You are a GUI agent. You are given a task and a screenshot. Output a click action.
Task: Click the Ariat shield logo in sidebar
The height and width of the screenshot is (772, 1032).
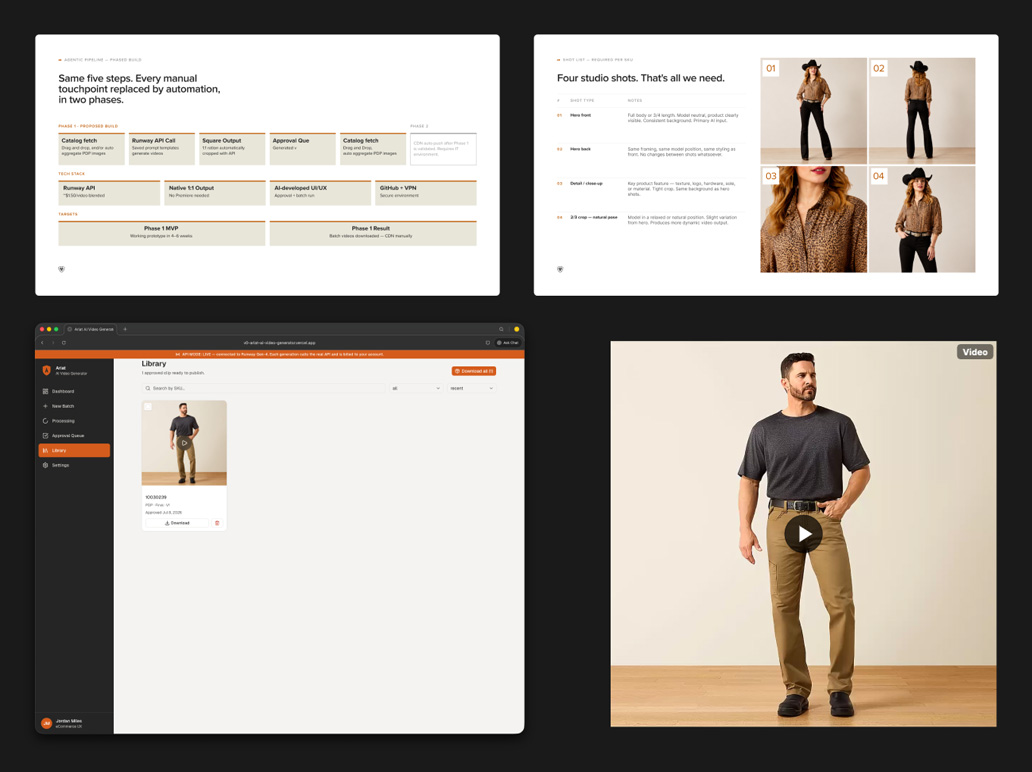click(46, 371)
